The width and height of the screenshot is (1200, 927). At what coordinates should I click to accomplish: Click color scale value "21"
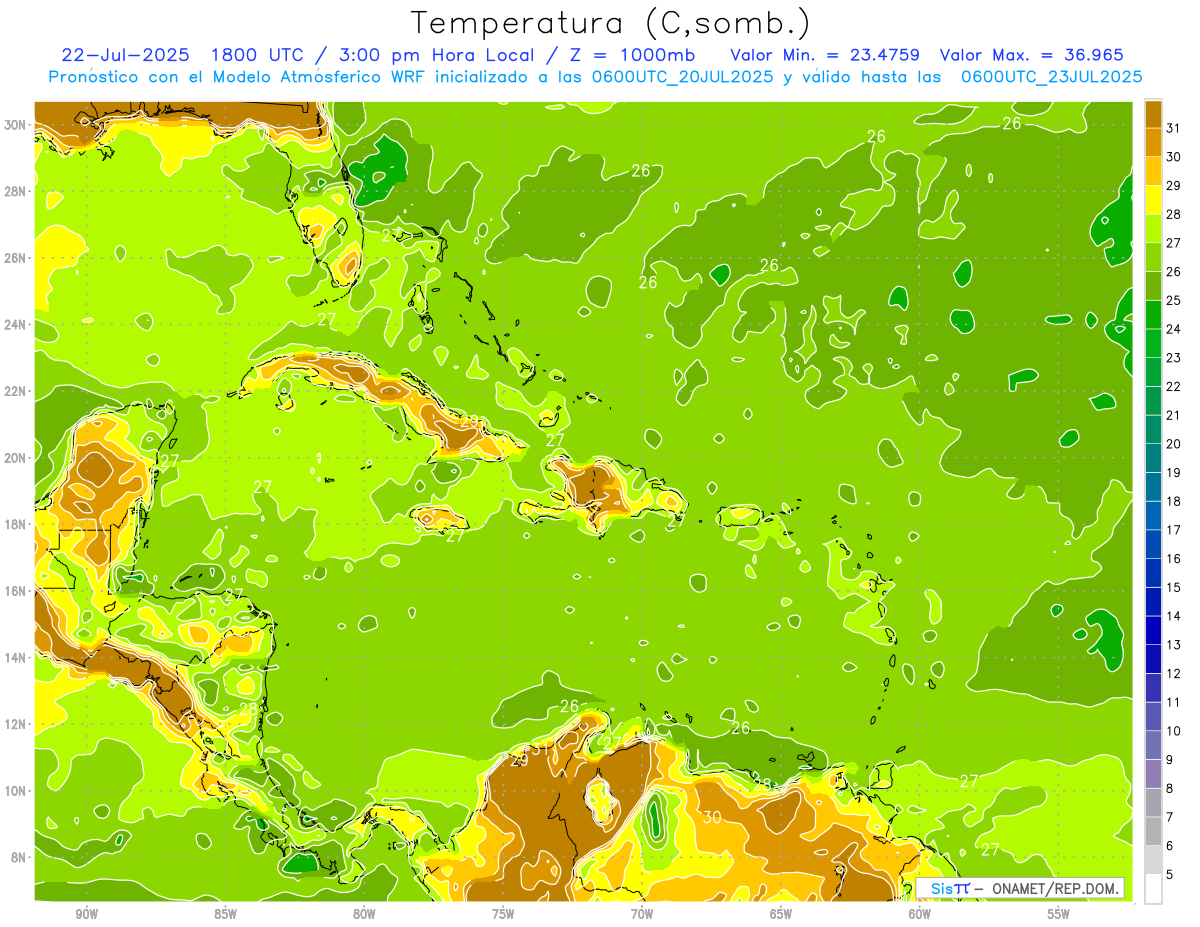pos(1174,415)
